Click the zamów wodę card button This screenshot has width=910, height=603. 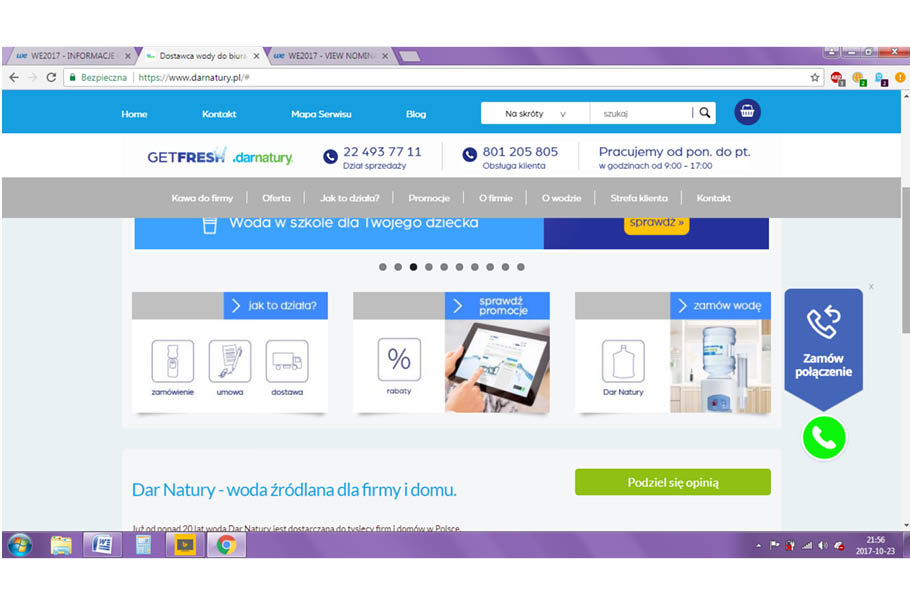720,305
